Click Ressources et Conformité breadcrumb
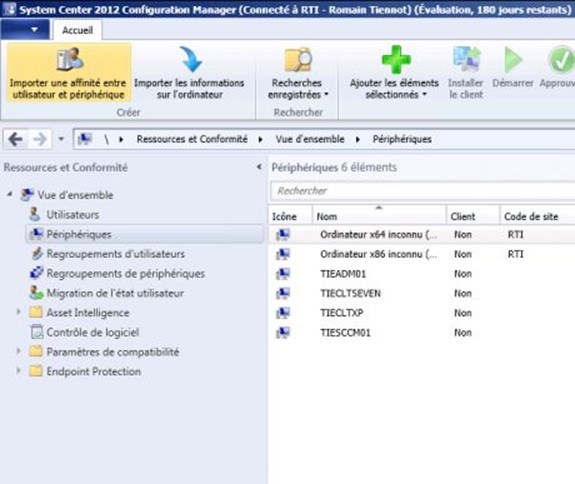The height and width of the screenshot is (484, 575). pos(192,139)
